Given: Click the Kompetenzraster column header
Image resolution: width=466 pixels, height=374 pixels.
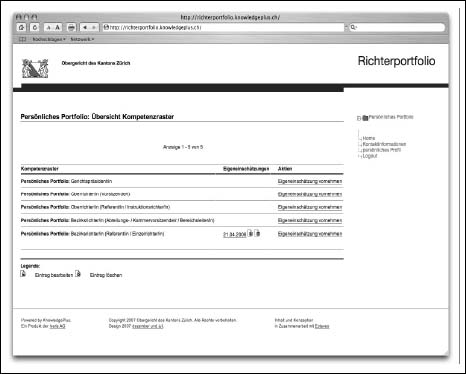Looking at the screenshot, I should pos(40,169).
